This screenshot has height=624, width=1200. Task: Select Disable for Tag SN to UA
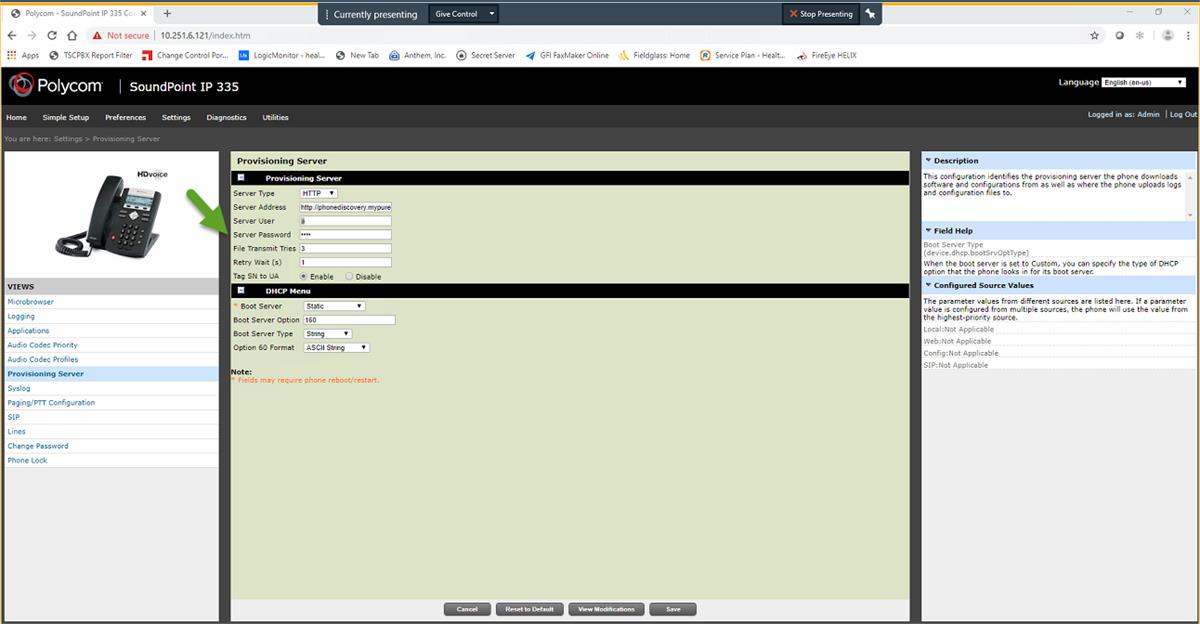coord(347,276)
